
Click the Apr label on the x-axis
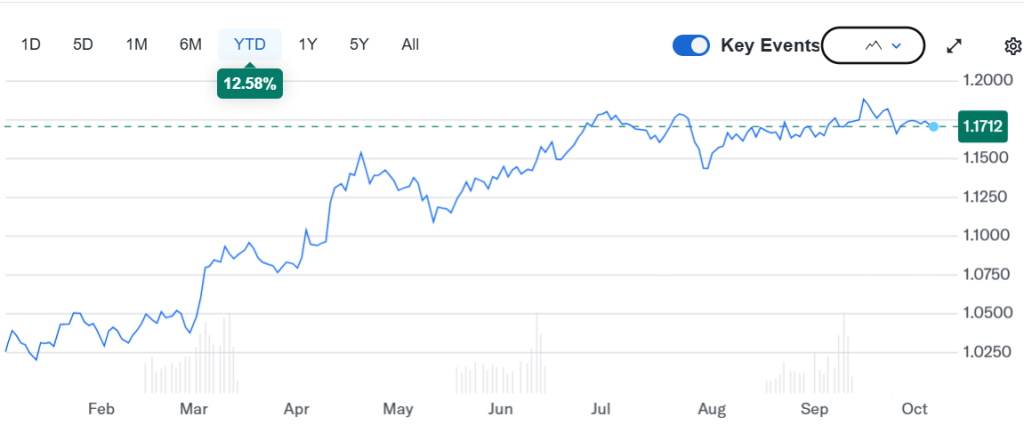coord(296,409)
